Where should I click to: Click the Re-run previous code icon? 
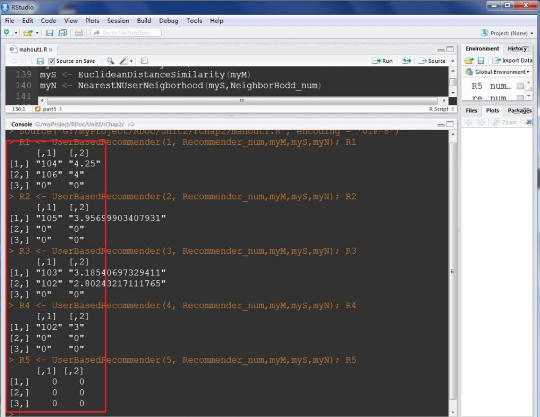tap(407, 61)
